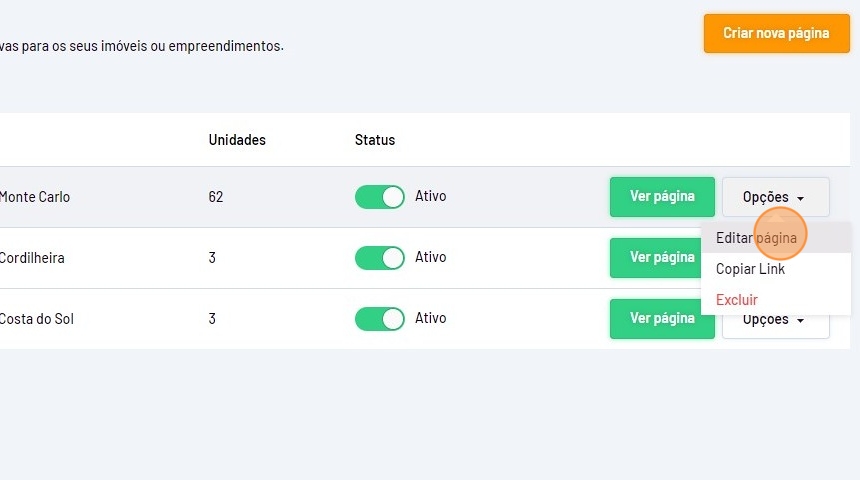The width and height of the screenshot is (860, 480).
Task: Click the Criar nova página button
Action: coord(776,33)
